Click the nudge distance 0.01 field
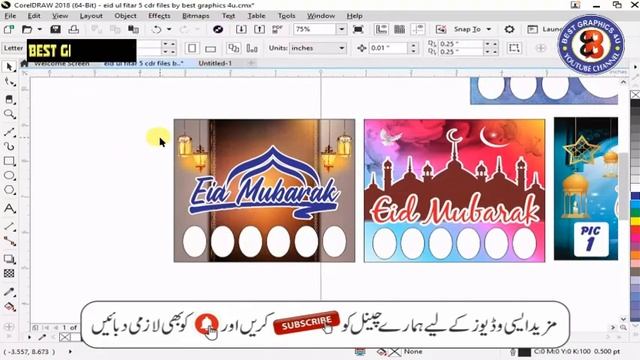Image resolution: width=640 pixels, height=360 pixels. pyautogui.click(x=388, y=48)
